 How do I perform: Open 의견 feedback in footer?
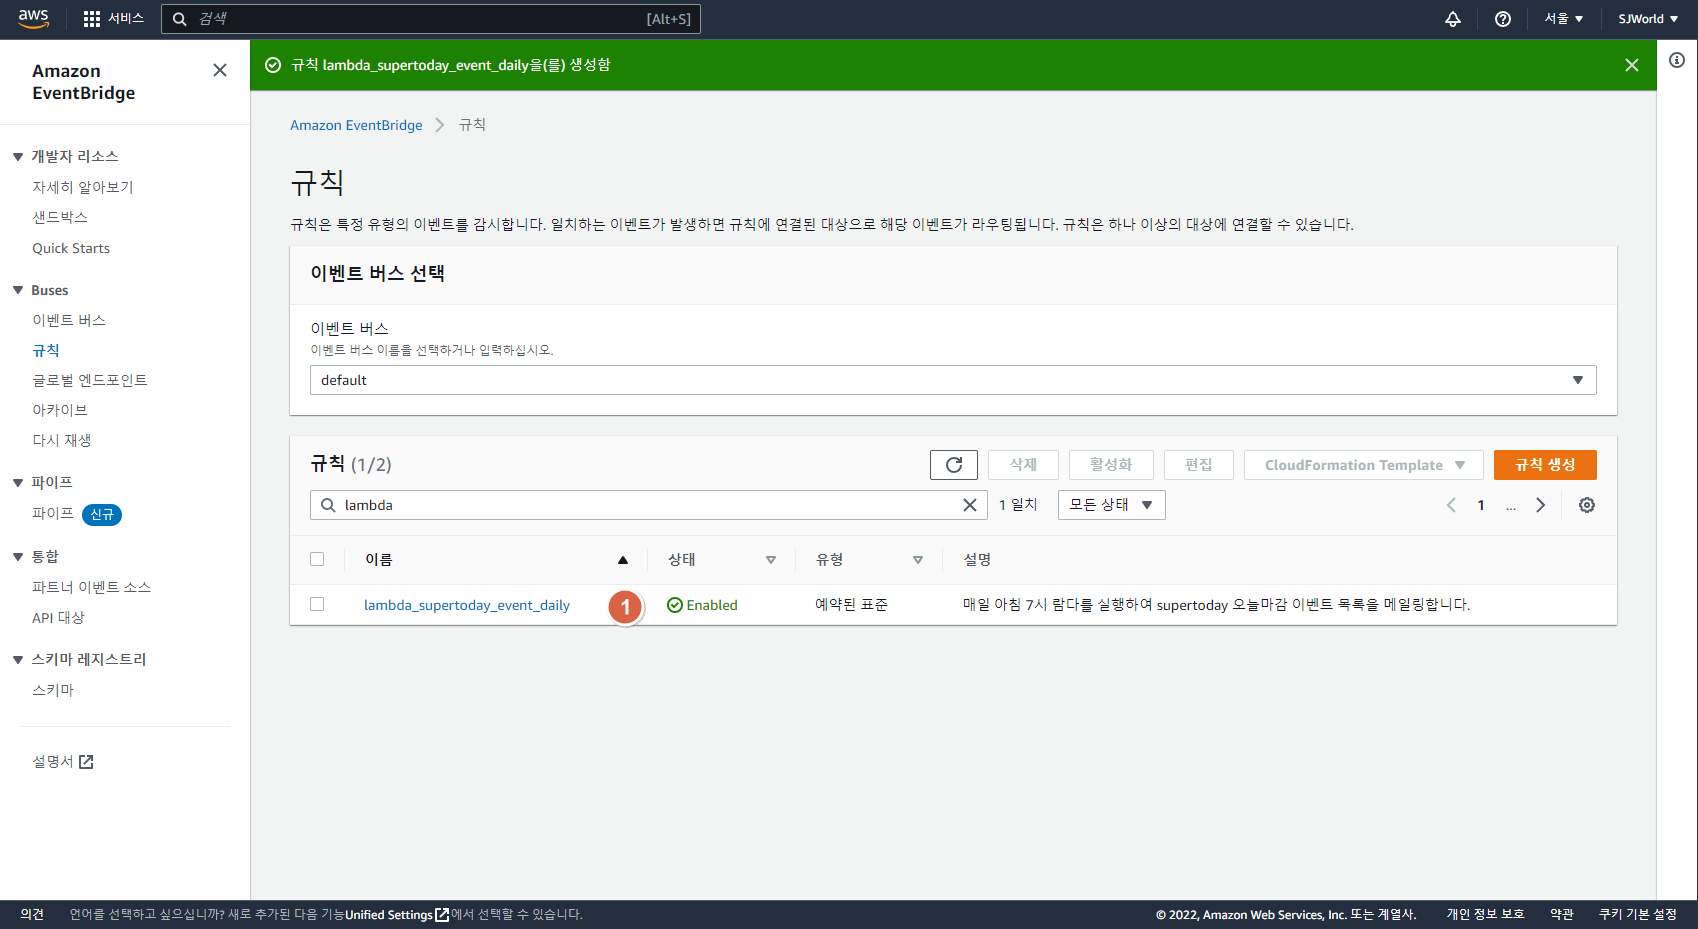coord(32,915)
